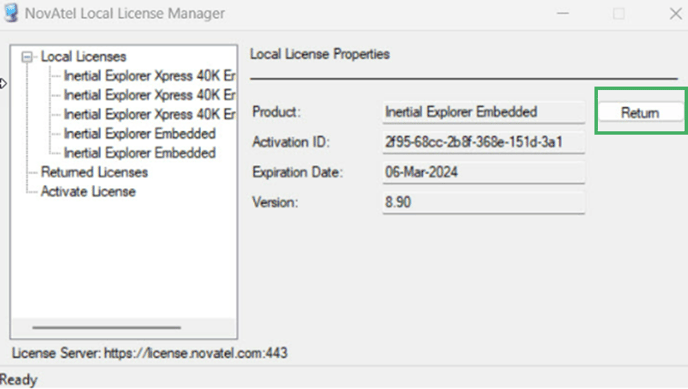The image size is (688, 389).
Task: Select second Inertial Explorer Embedded license
Action: [140, 153]
